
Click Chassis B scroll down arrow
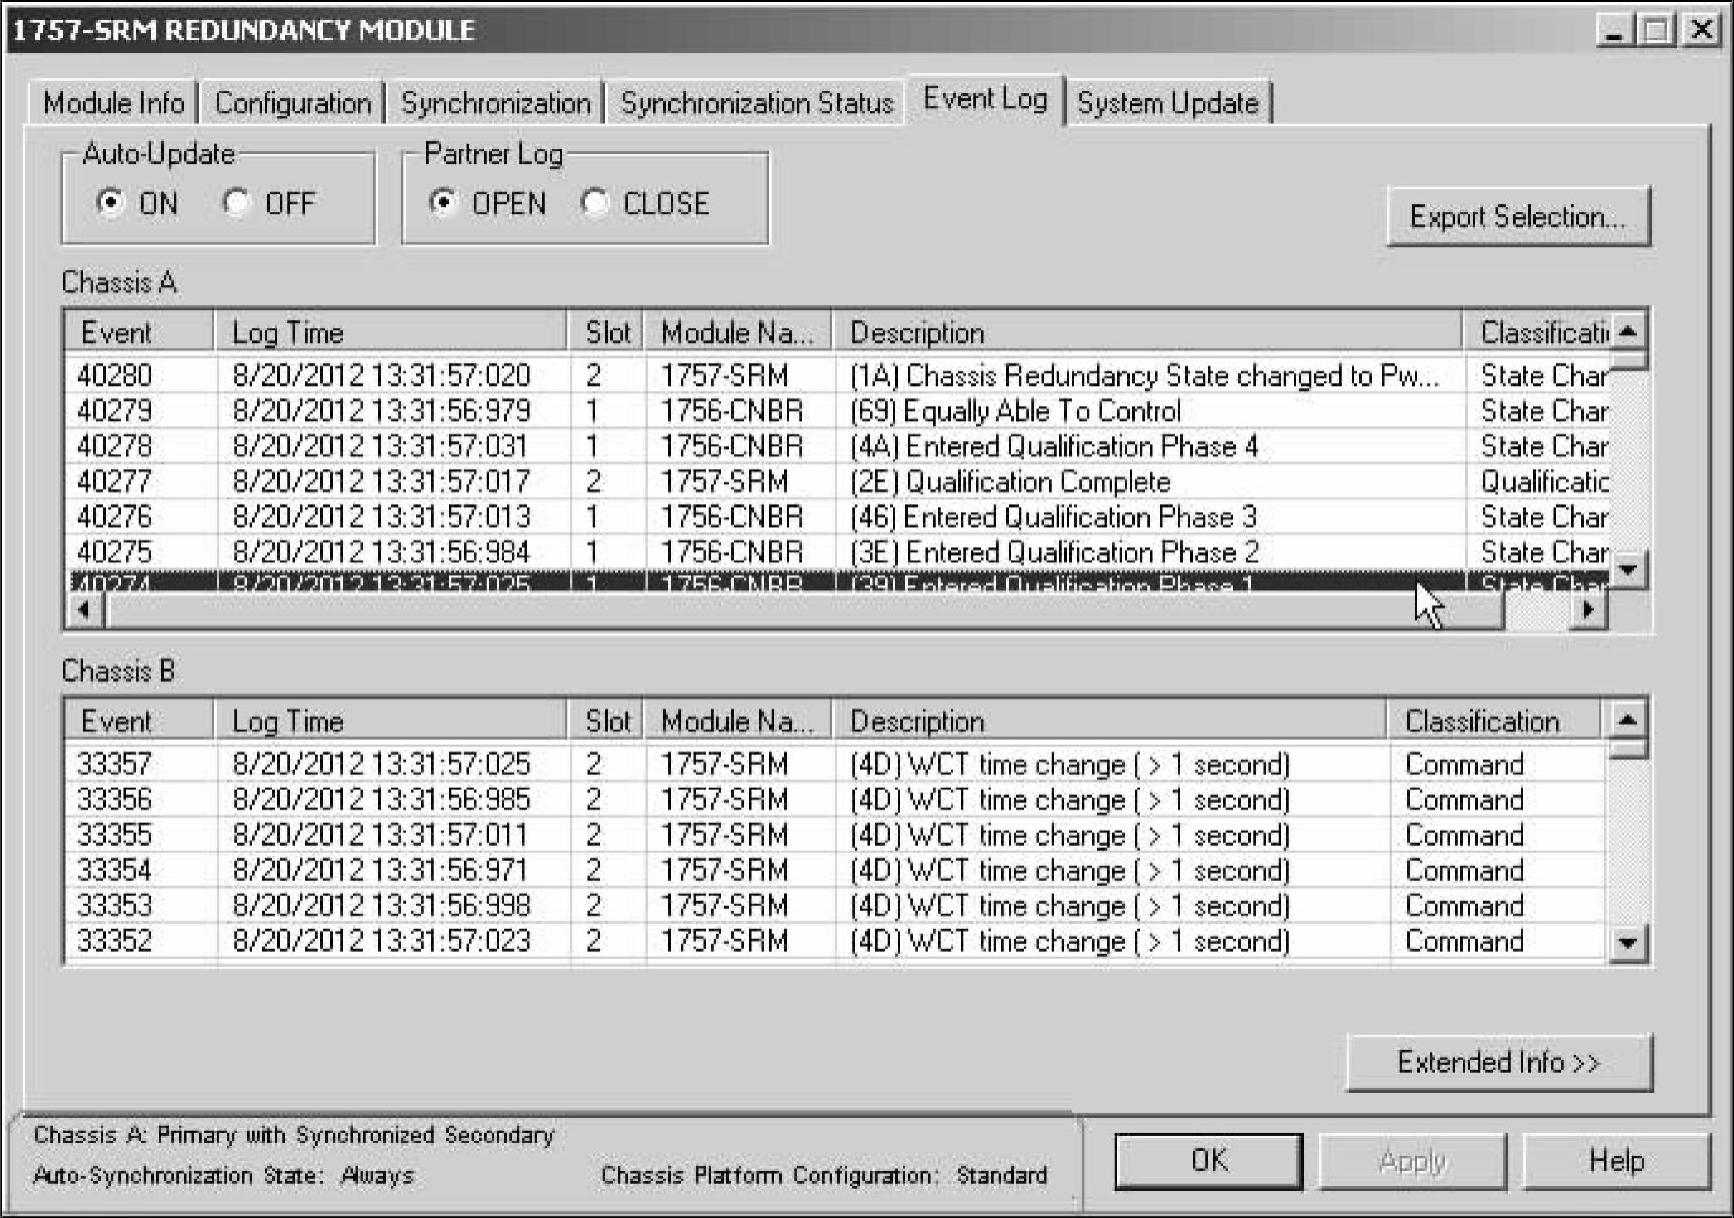pos(1629,942)
